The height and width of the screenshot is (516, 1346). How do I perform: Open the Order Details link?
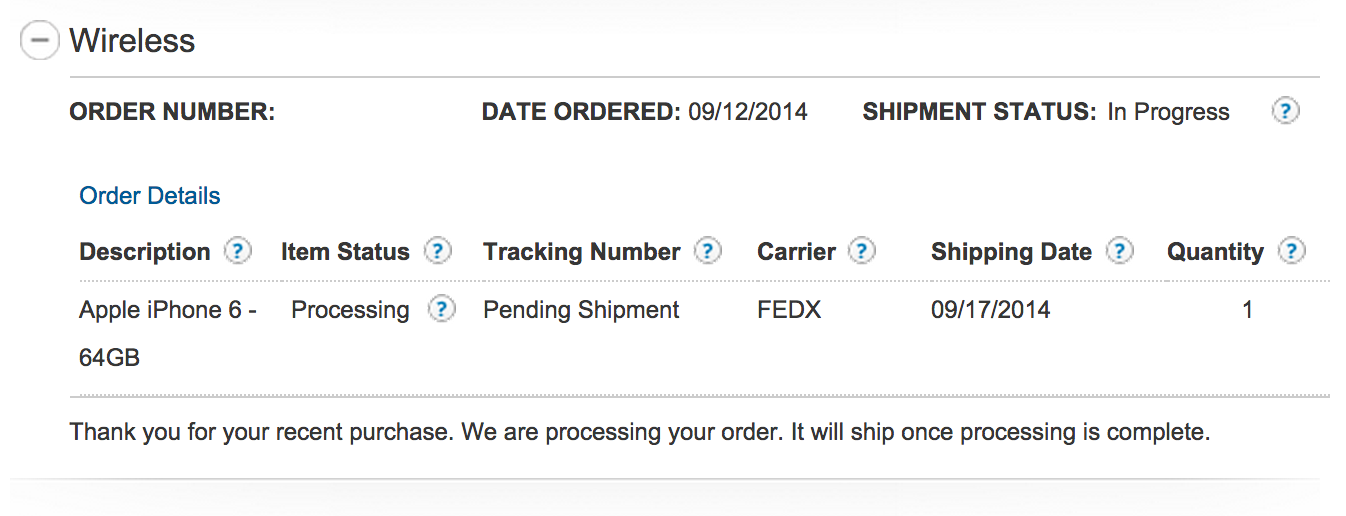point(150,196)
